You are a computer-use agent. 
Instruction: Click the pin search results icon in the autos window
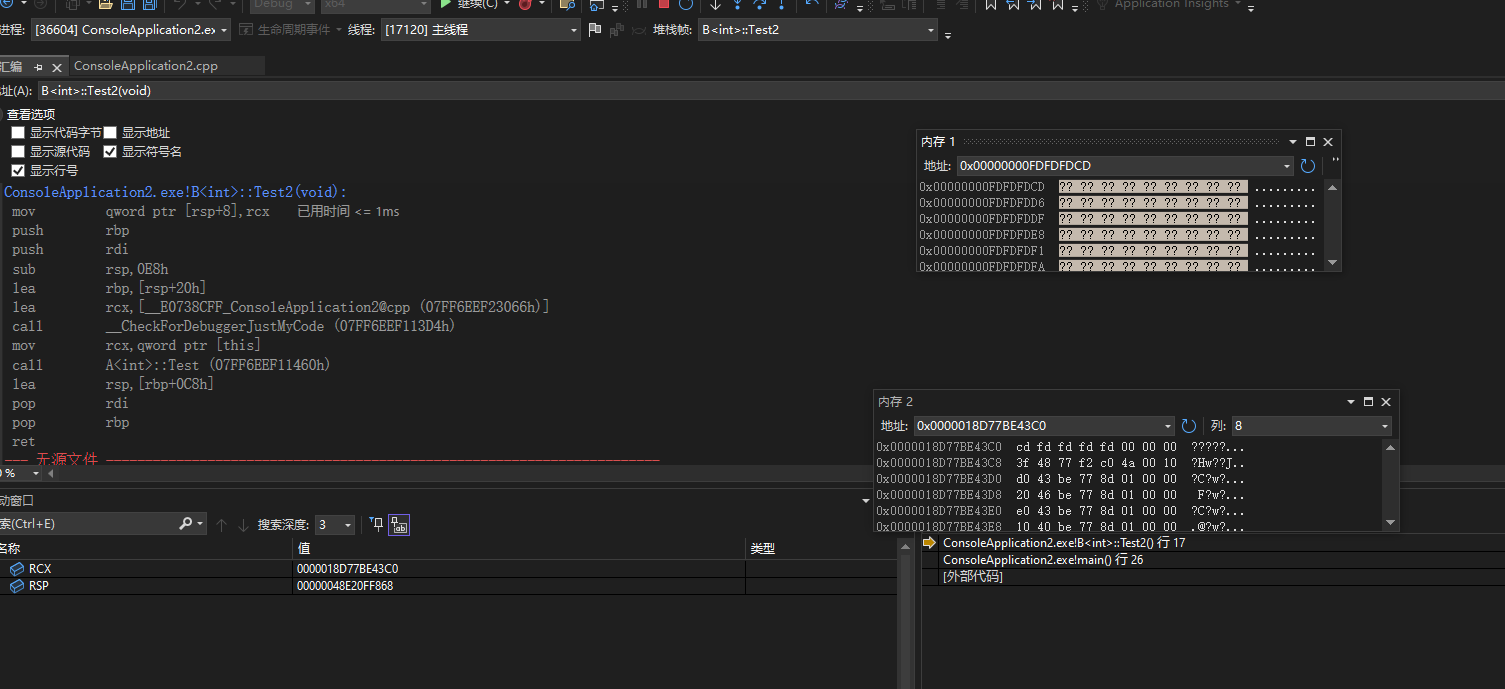[x=376, y=525]
